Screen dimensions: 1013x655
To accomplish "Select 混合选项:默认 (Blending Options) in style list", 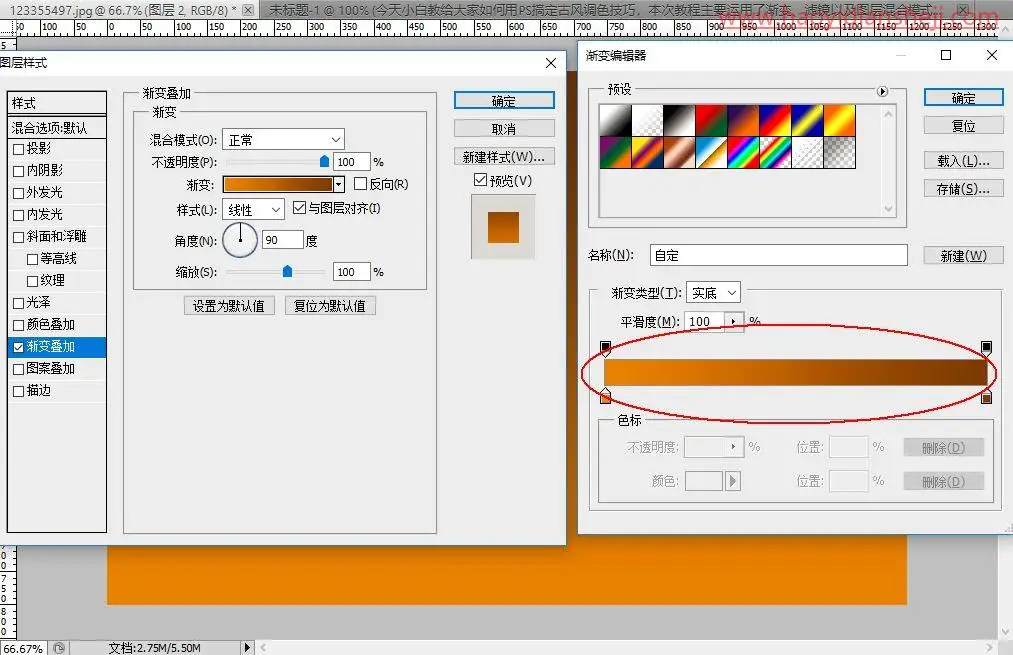I will coord(57,128).
